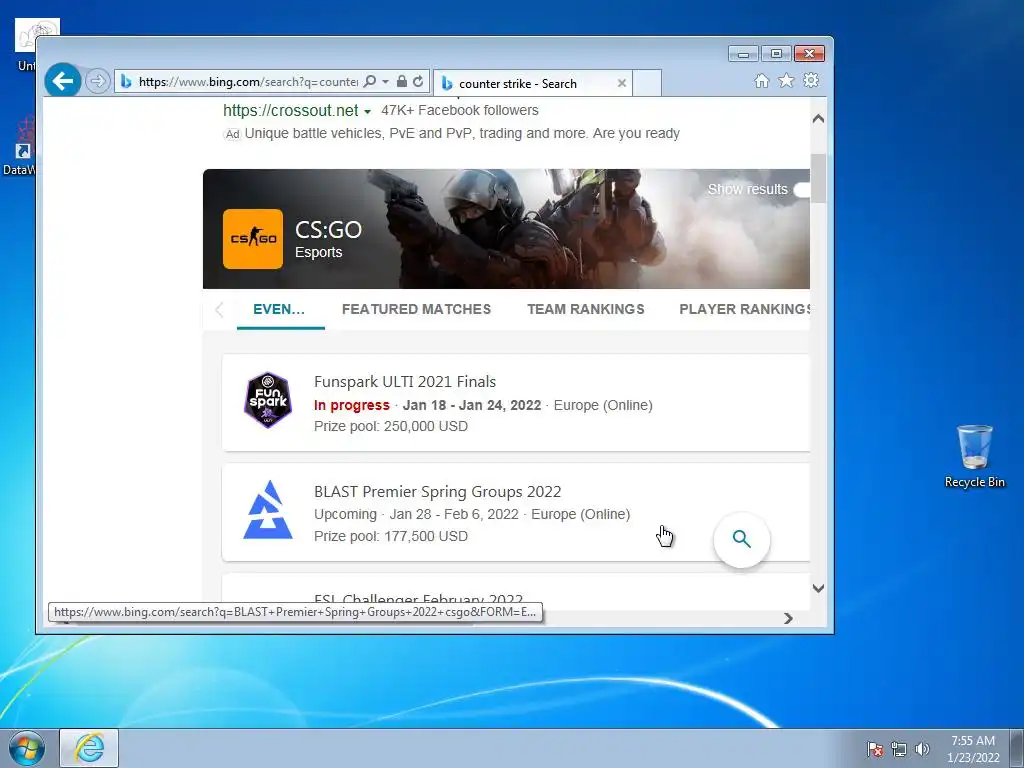Click the 'In progress' status text
The height and width of the screenshot is (768, 1024).
tap(351, 405)
